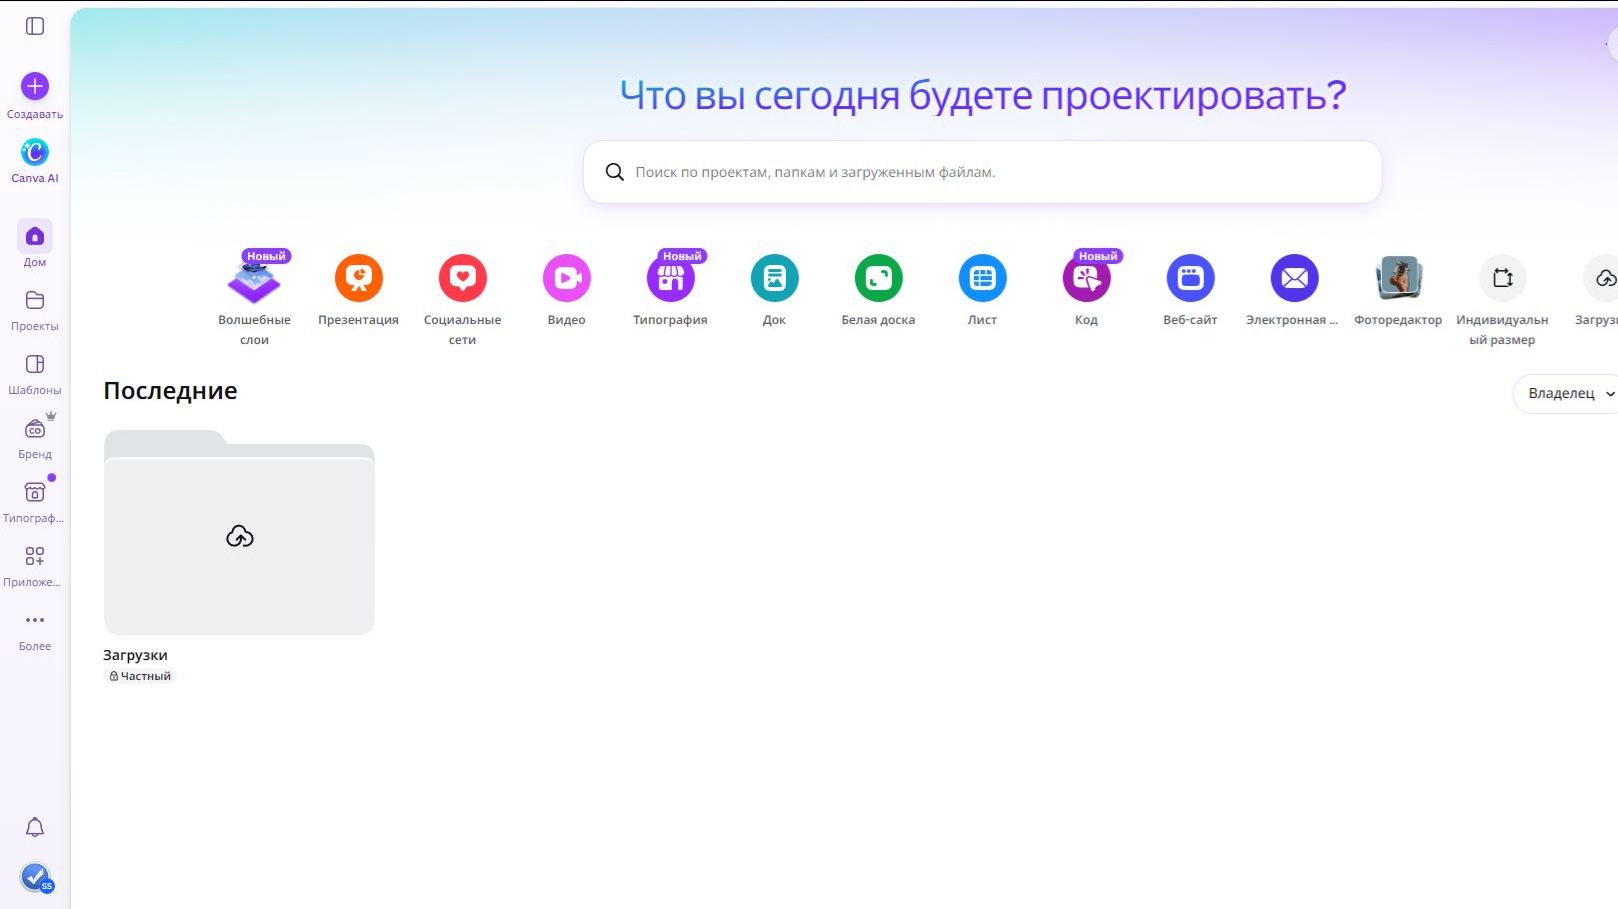Show Более options in sidebar

(35, 620)
